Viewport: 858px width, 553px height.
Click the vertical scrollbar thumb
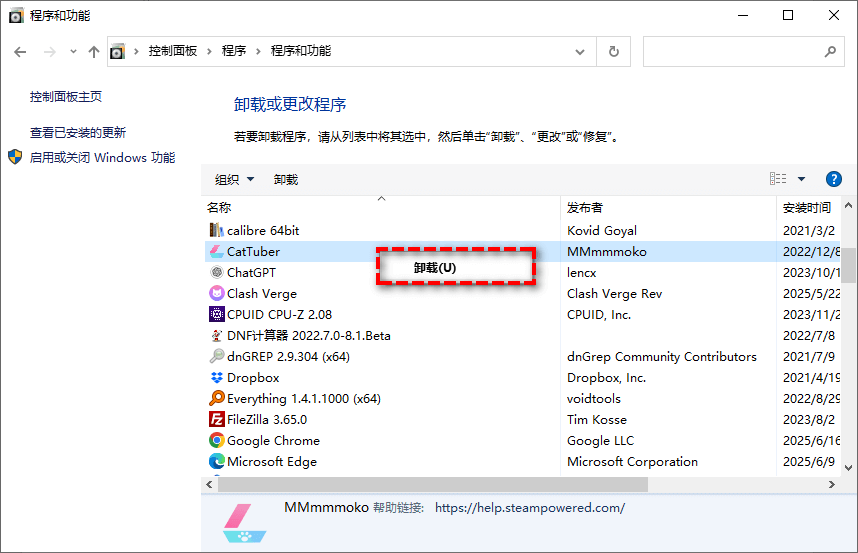848,265
